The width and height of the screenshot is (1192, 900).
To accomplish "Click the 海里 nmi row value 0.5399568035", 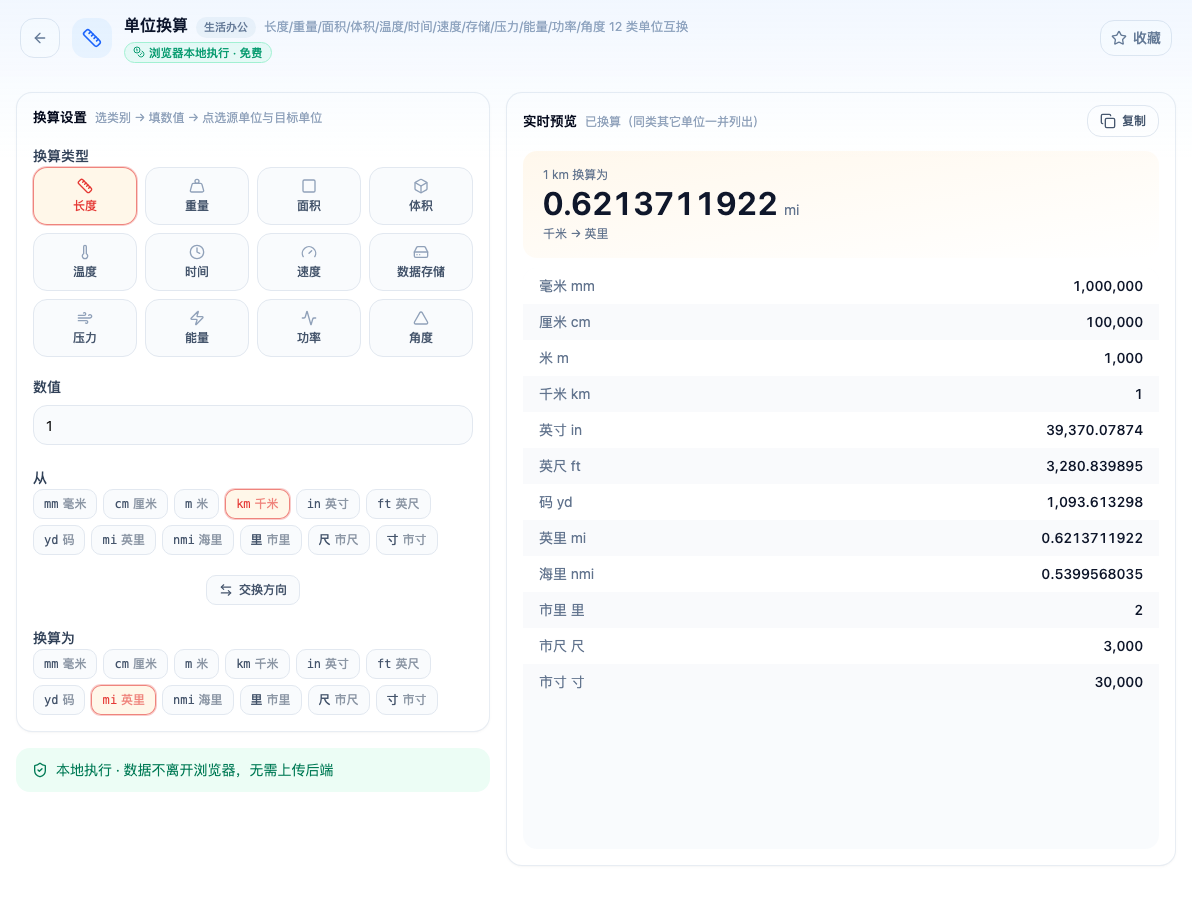I will tap(1092, 574).
